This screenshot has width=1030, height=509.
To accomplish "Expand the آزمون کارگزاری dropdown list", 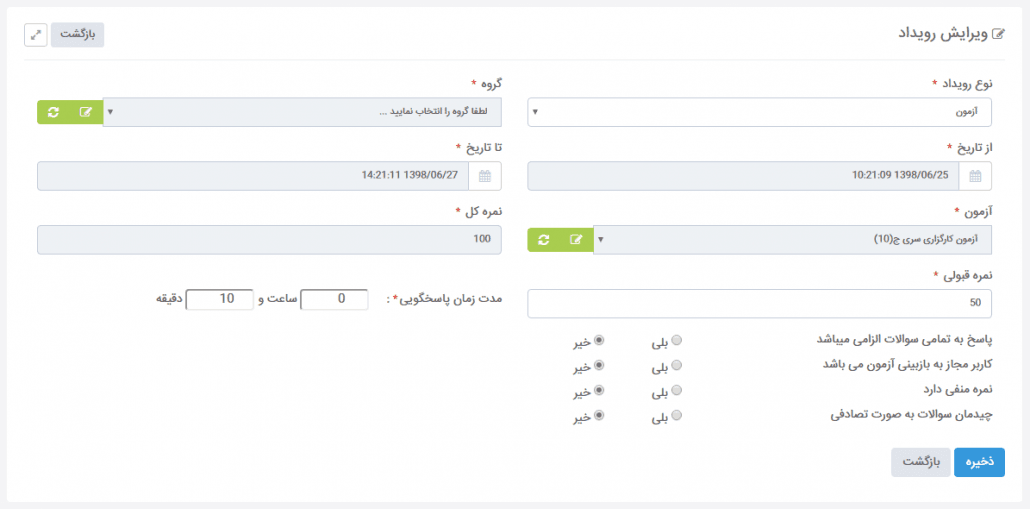I will click(x=792, y=240).
